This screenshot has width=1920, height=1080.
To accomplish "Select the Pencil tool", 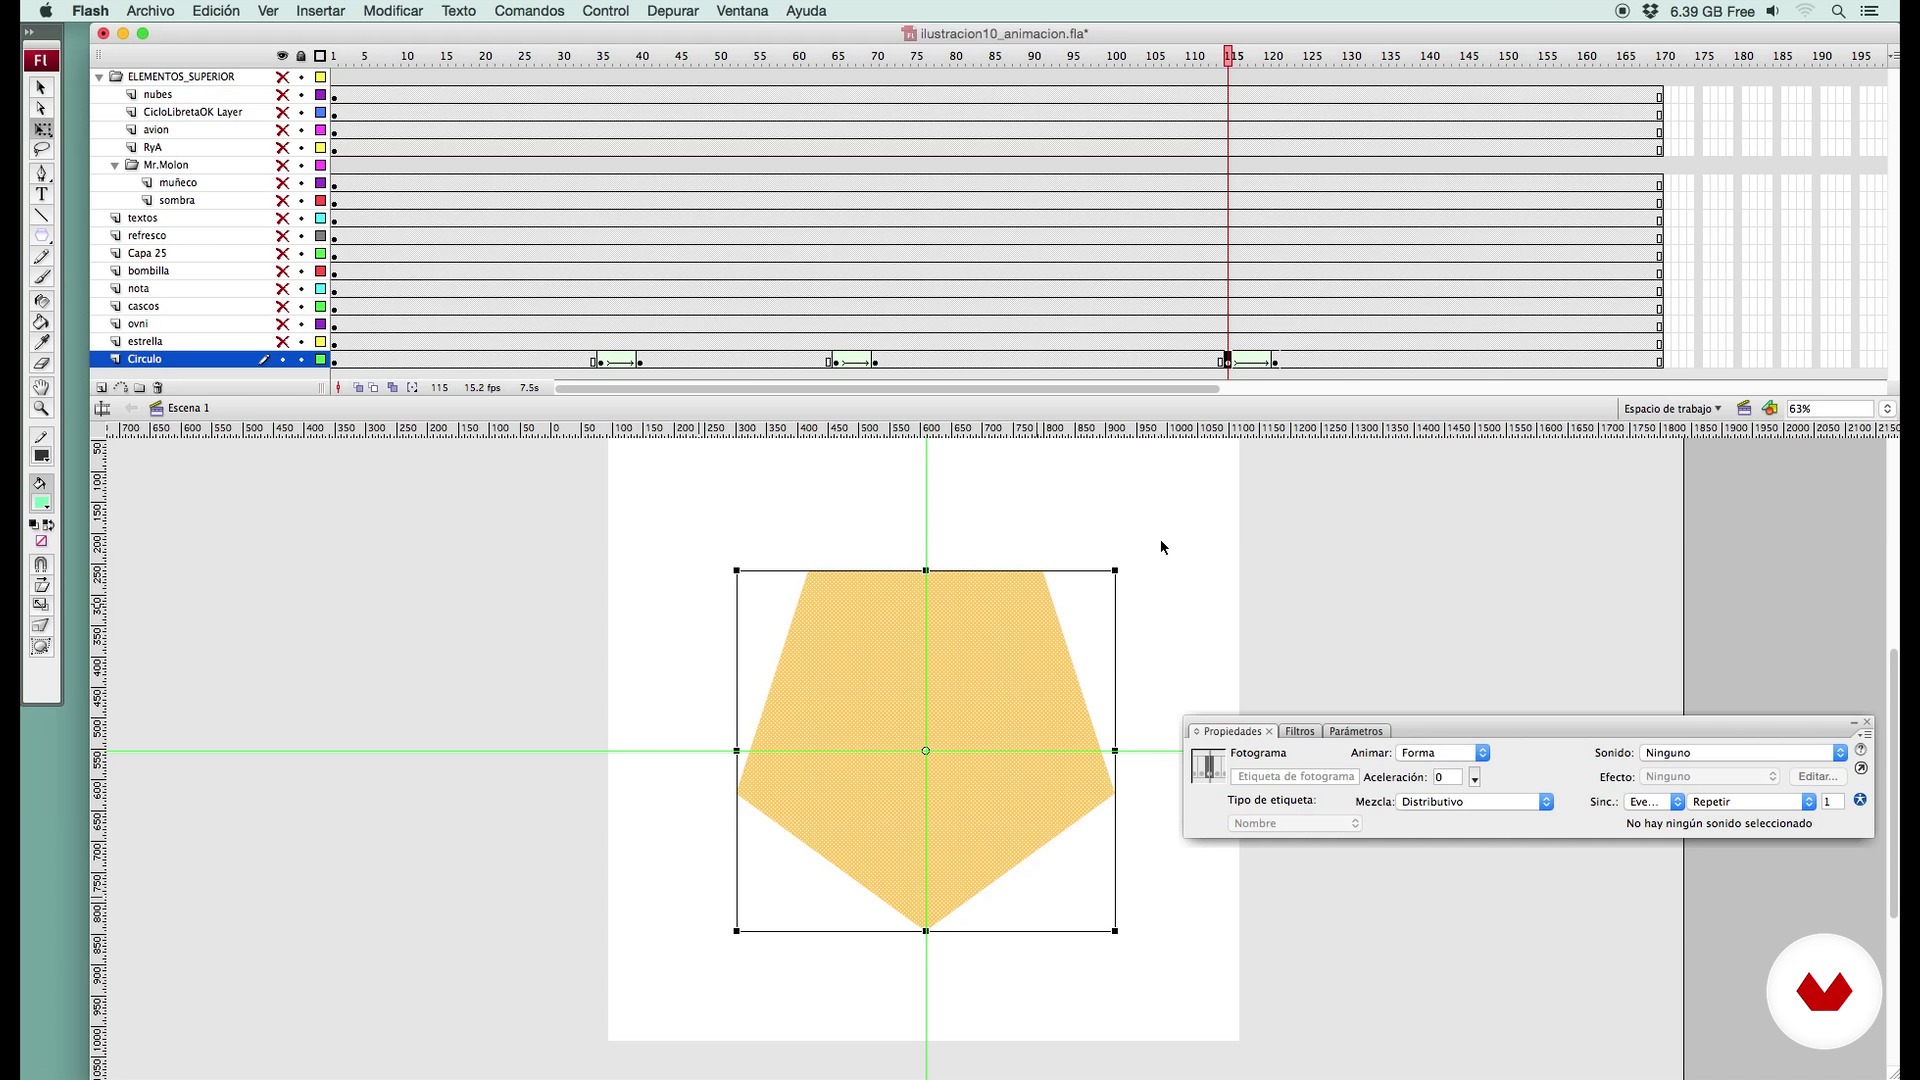I will click(x=41, y=257).
